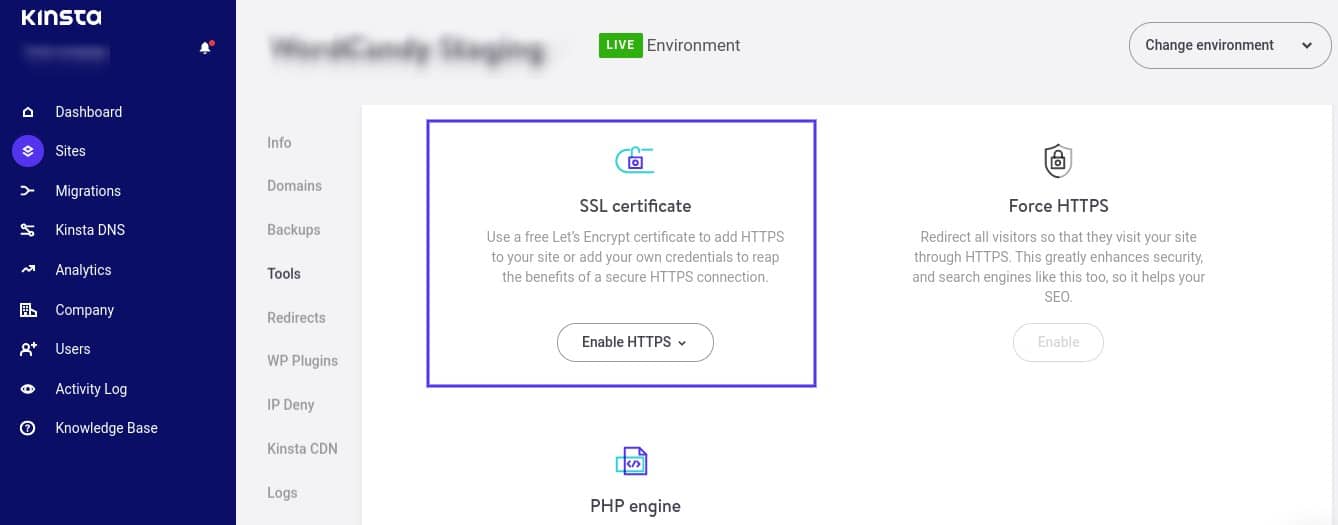1338x525 pixels.
Task: Click the Kinsta DNS icon
Action: pyautogui.click(x=28, y=230)
